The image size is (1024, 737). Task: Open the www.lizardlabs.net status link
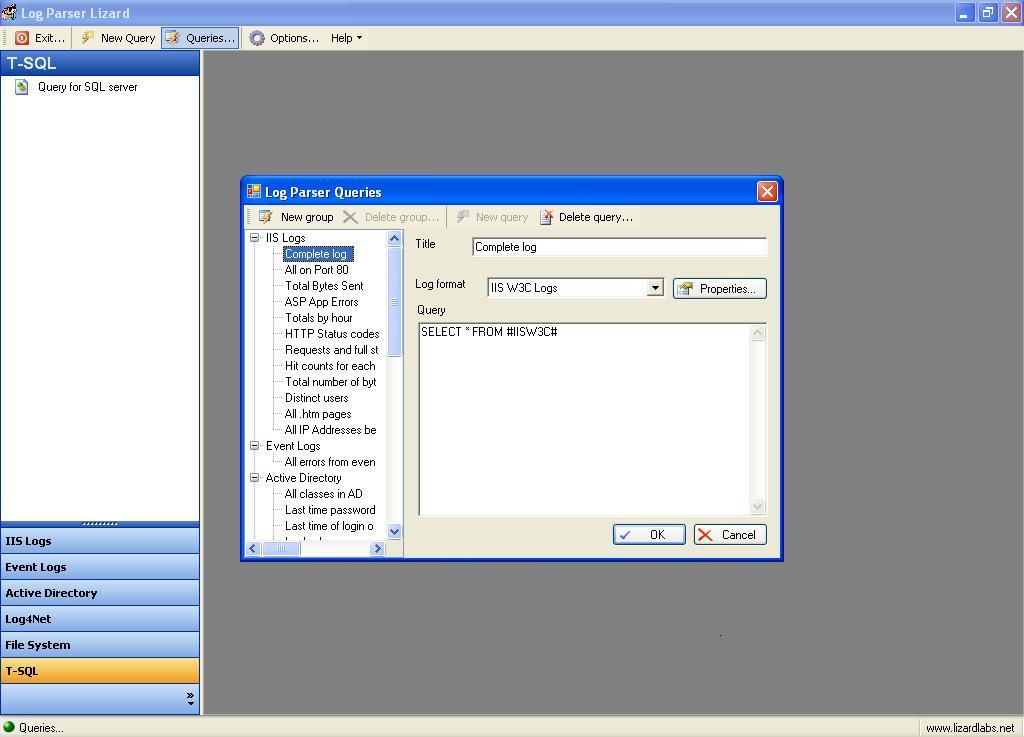pyautogui.click(x=970, y=728)
